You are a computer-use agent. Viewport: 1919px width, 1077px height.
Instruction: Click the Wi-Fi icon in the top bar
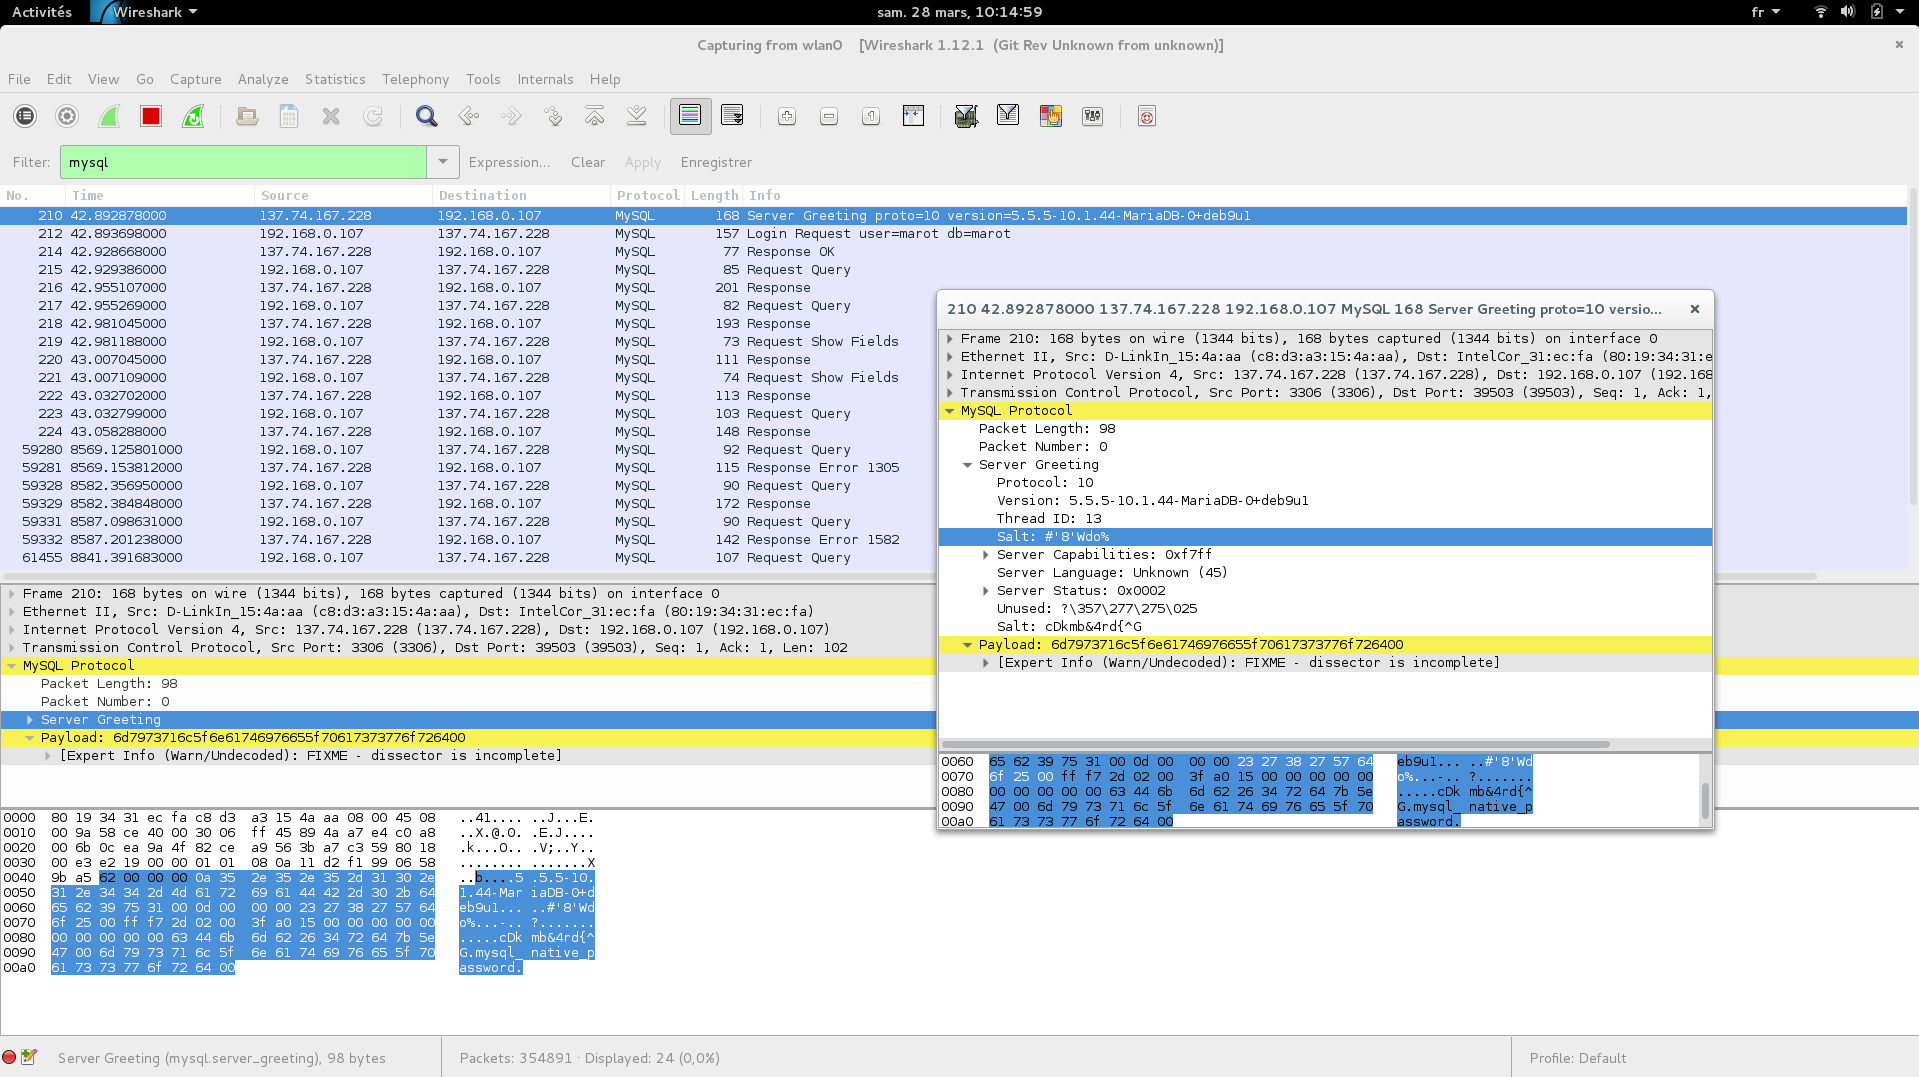[x=1820, y=12]
